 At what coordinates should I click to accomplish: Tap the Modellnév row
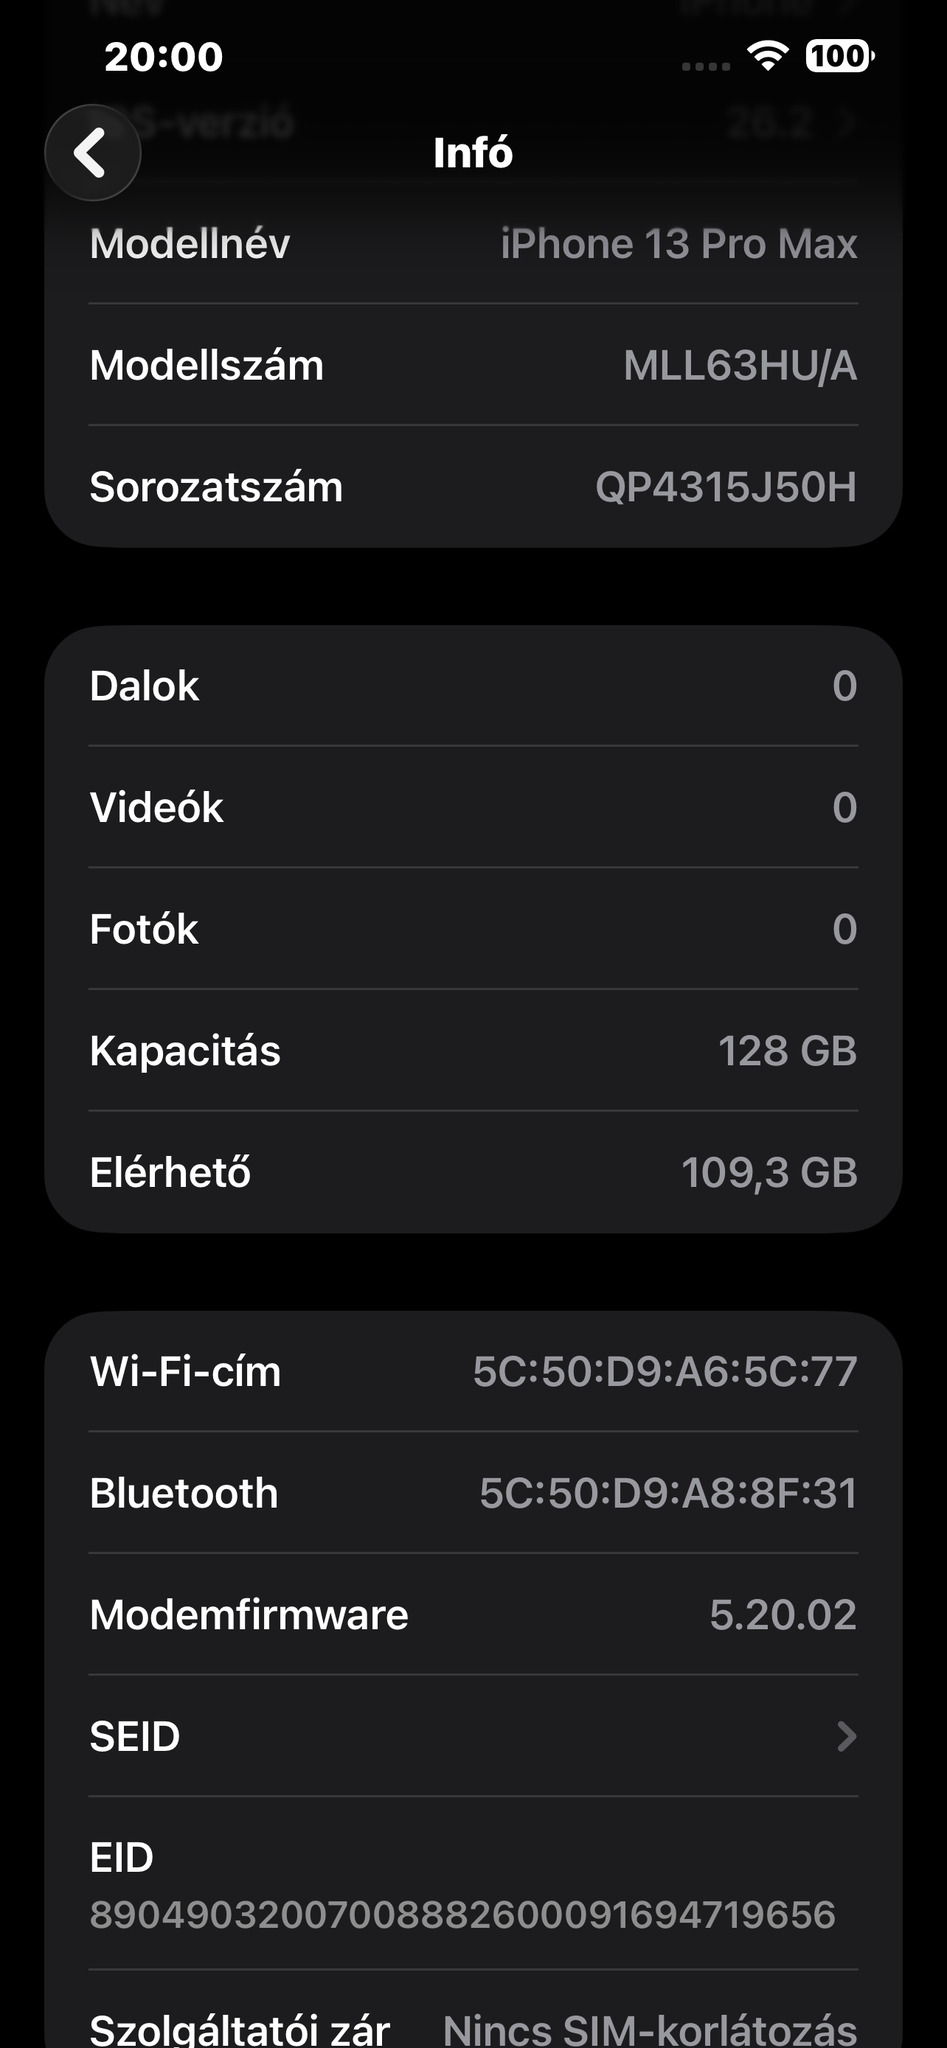(473, 244)
